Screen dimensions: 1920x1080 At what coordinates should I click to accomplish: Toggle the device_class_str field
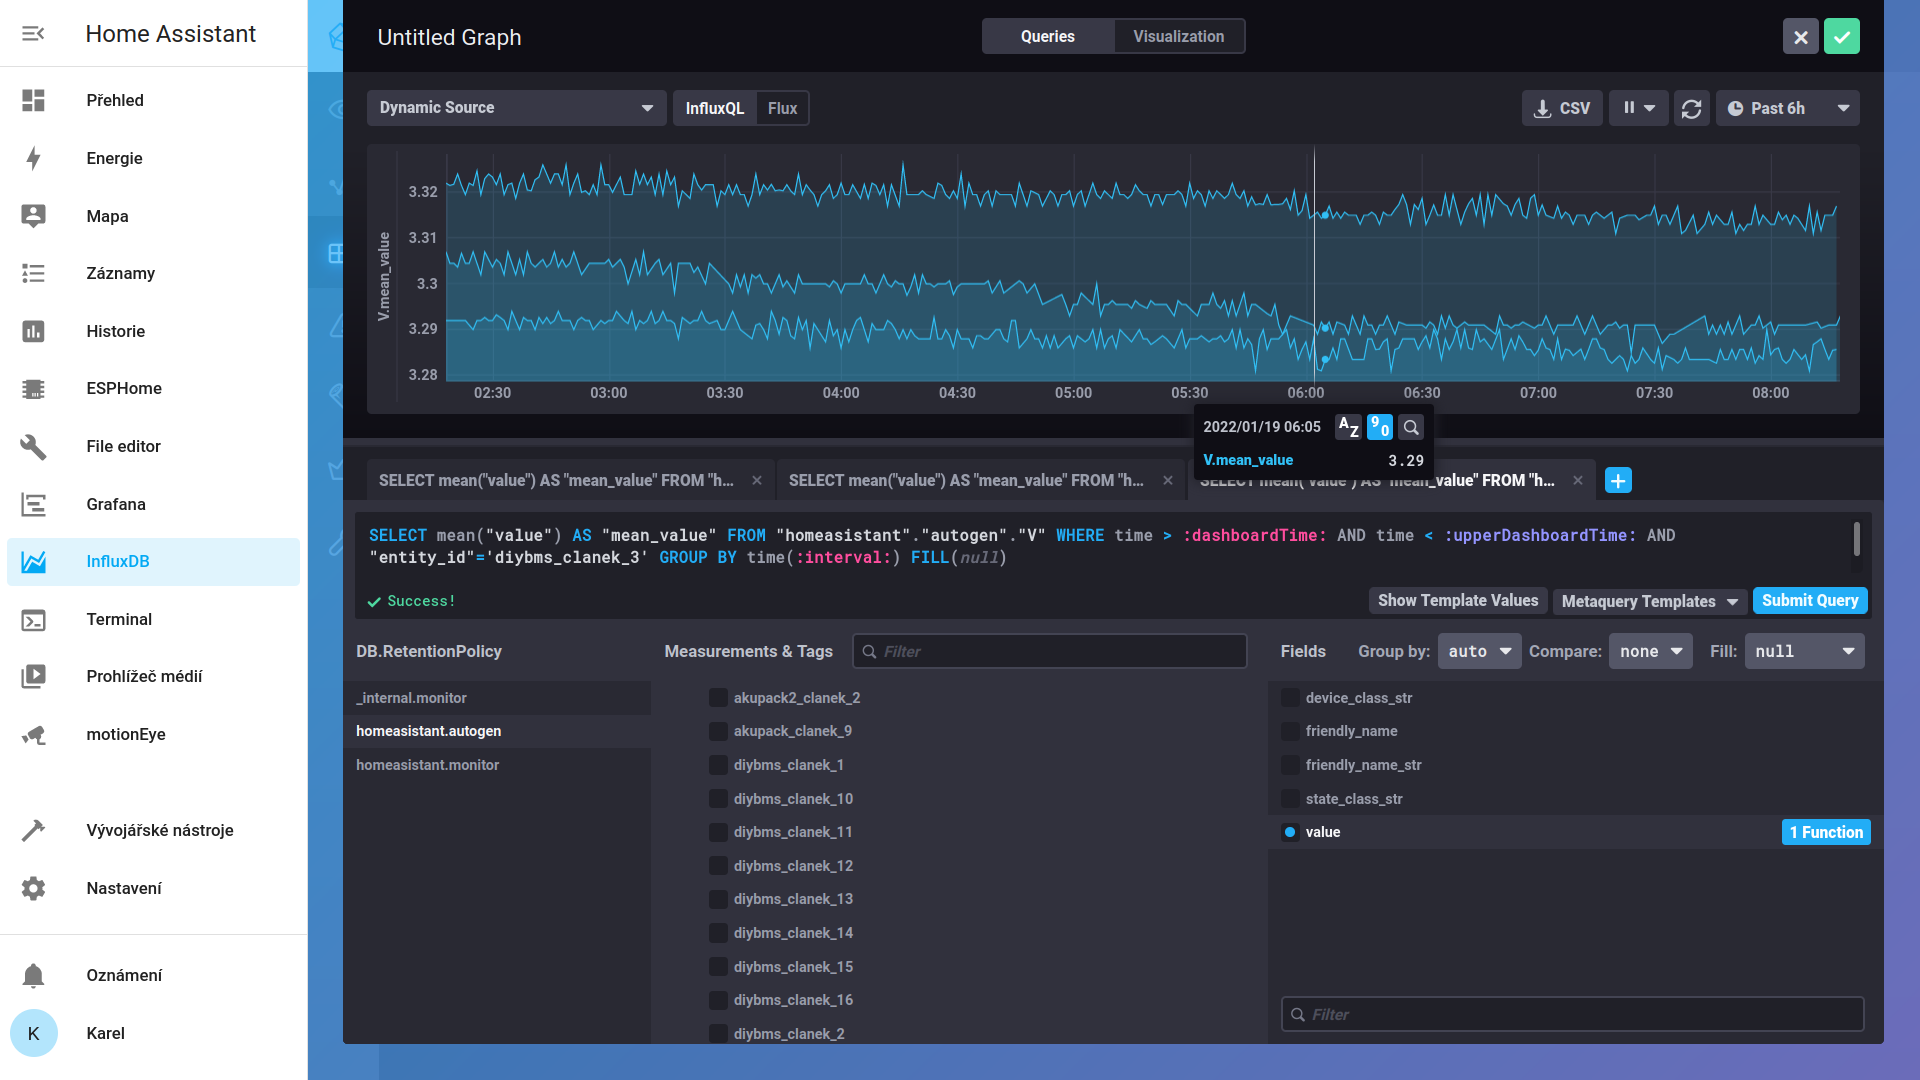coord(1290,698)
